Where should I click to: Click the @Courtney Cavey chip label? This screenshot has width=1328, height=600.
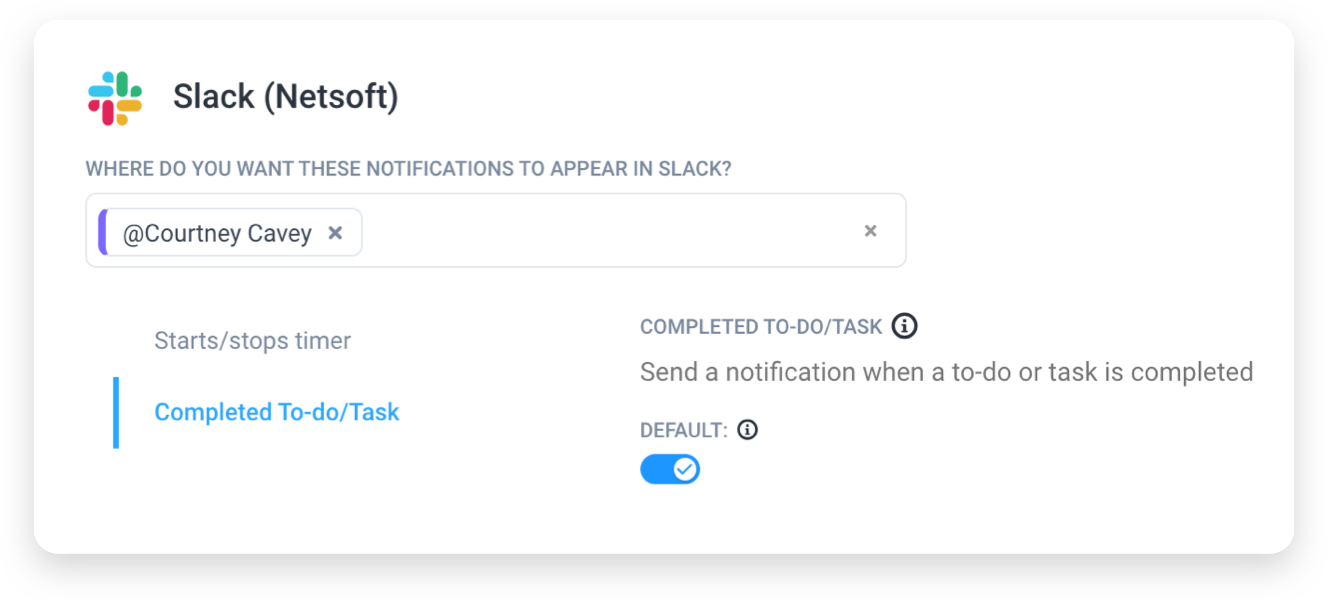click(215, 231)
